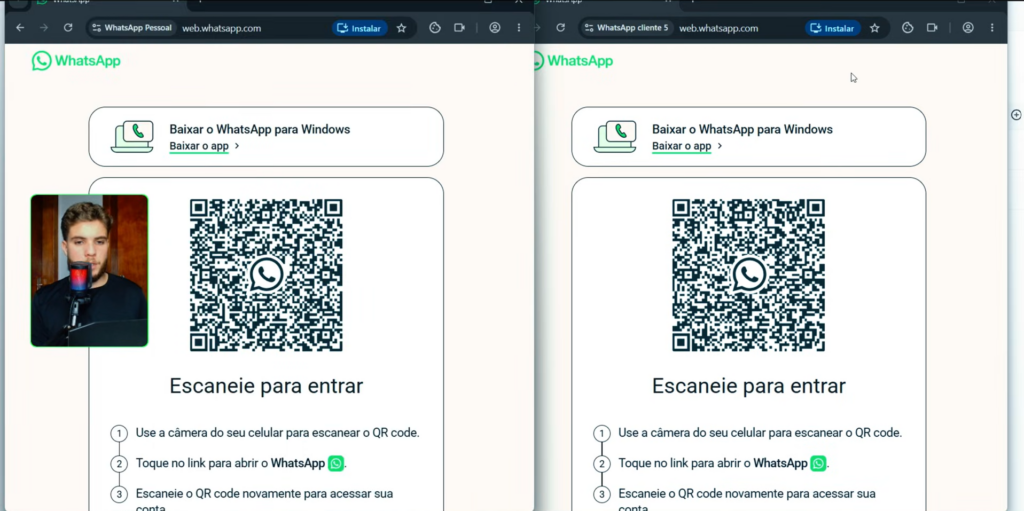Click laptop phone icon in cliente 5 download card
Viewport: 1024px width, 511px height.
point(615,136)
